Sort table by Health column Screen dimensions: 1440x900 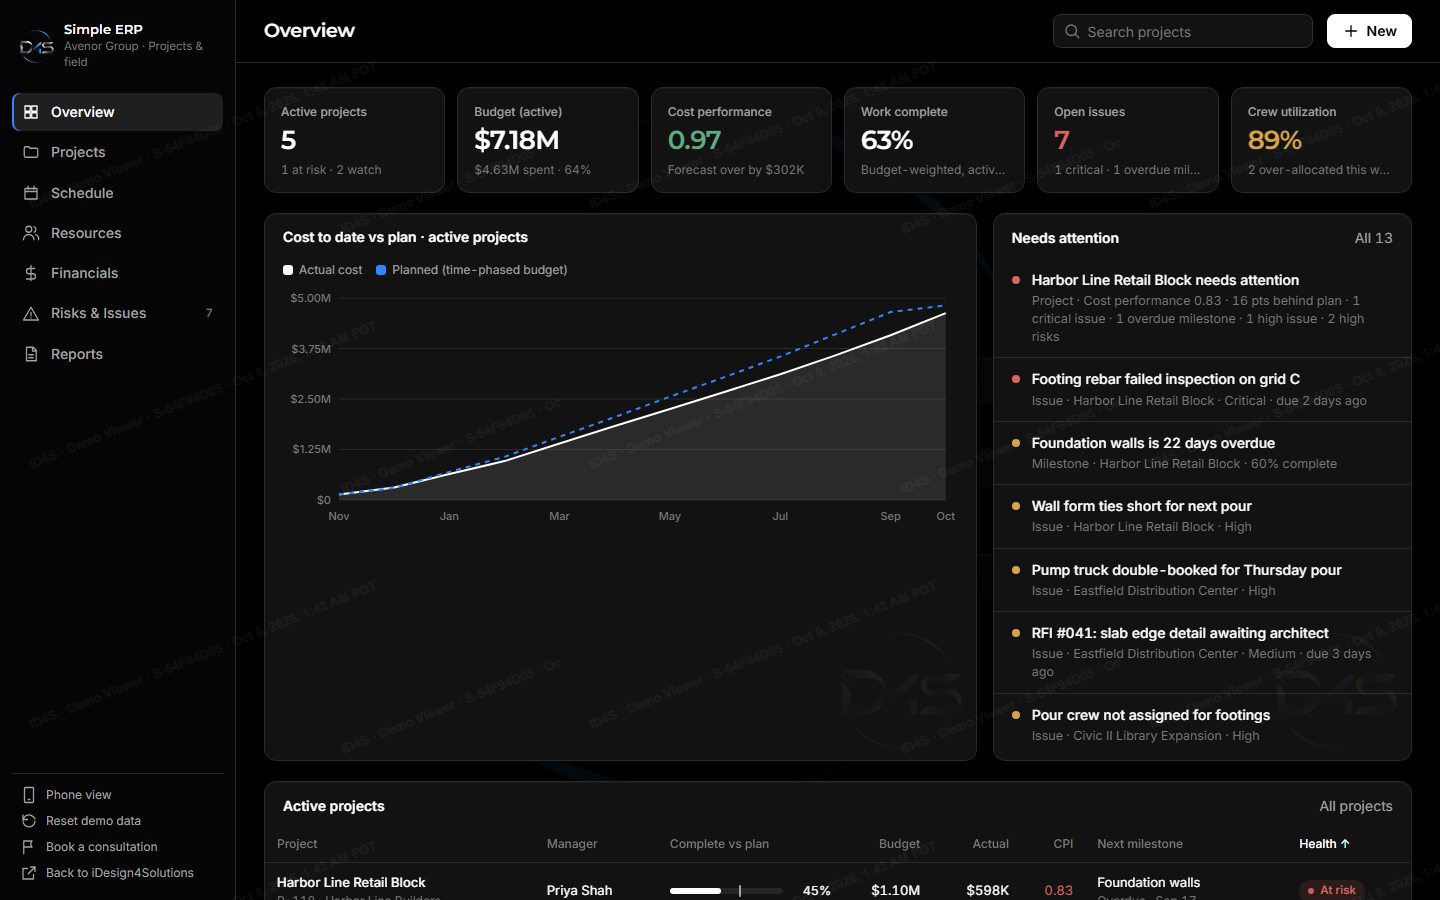point(1324,844)
